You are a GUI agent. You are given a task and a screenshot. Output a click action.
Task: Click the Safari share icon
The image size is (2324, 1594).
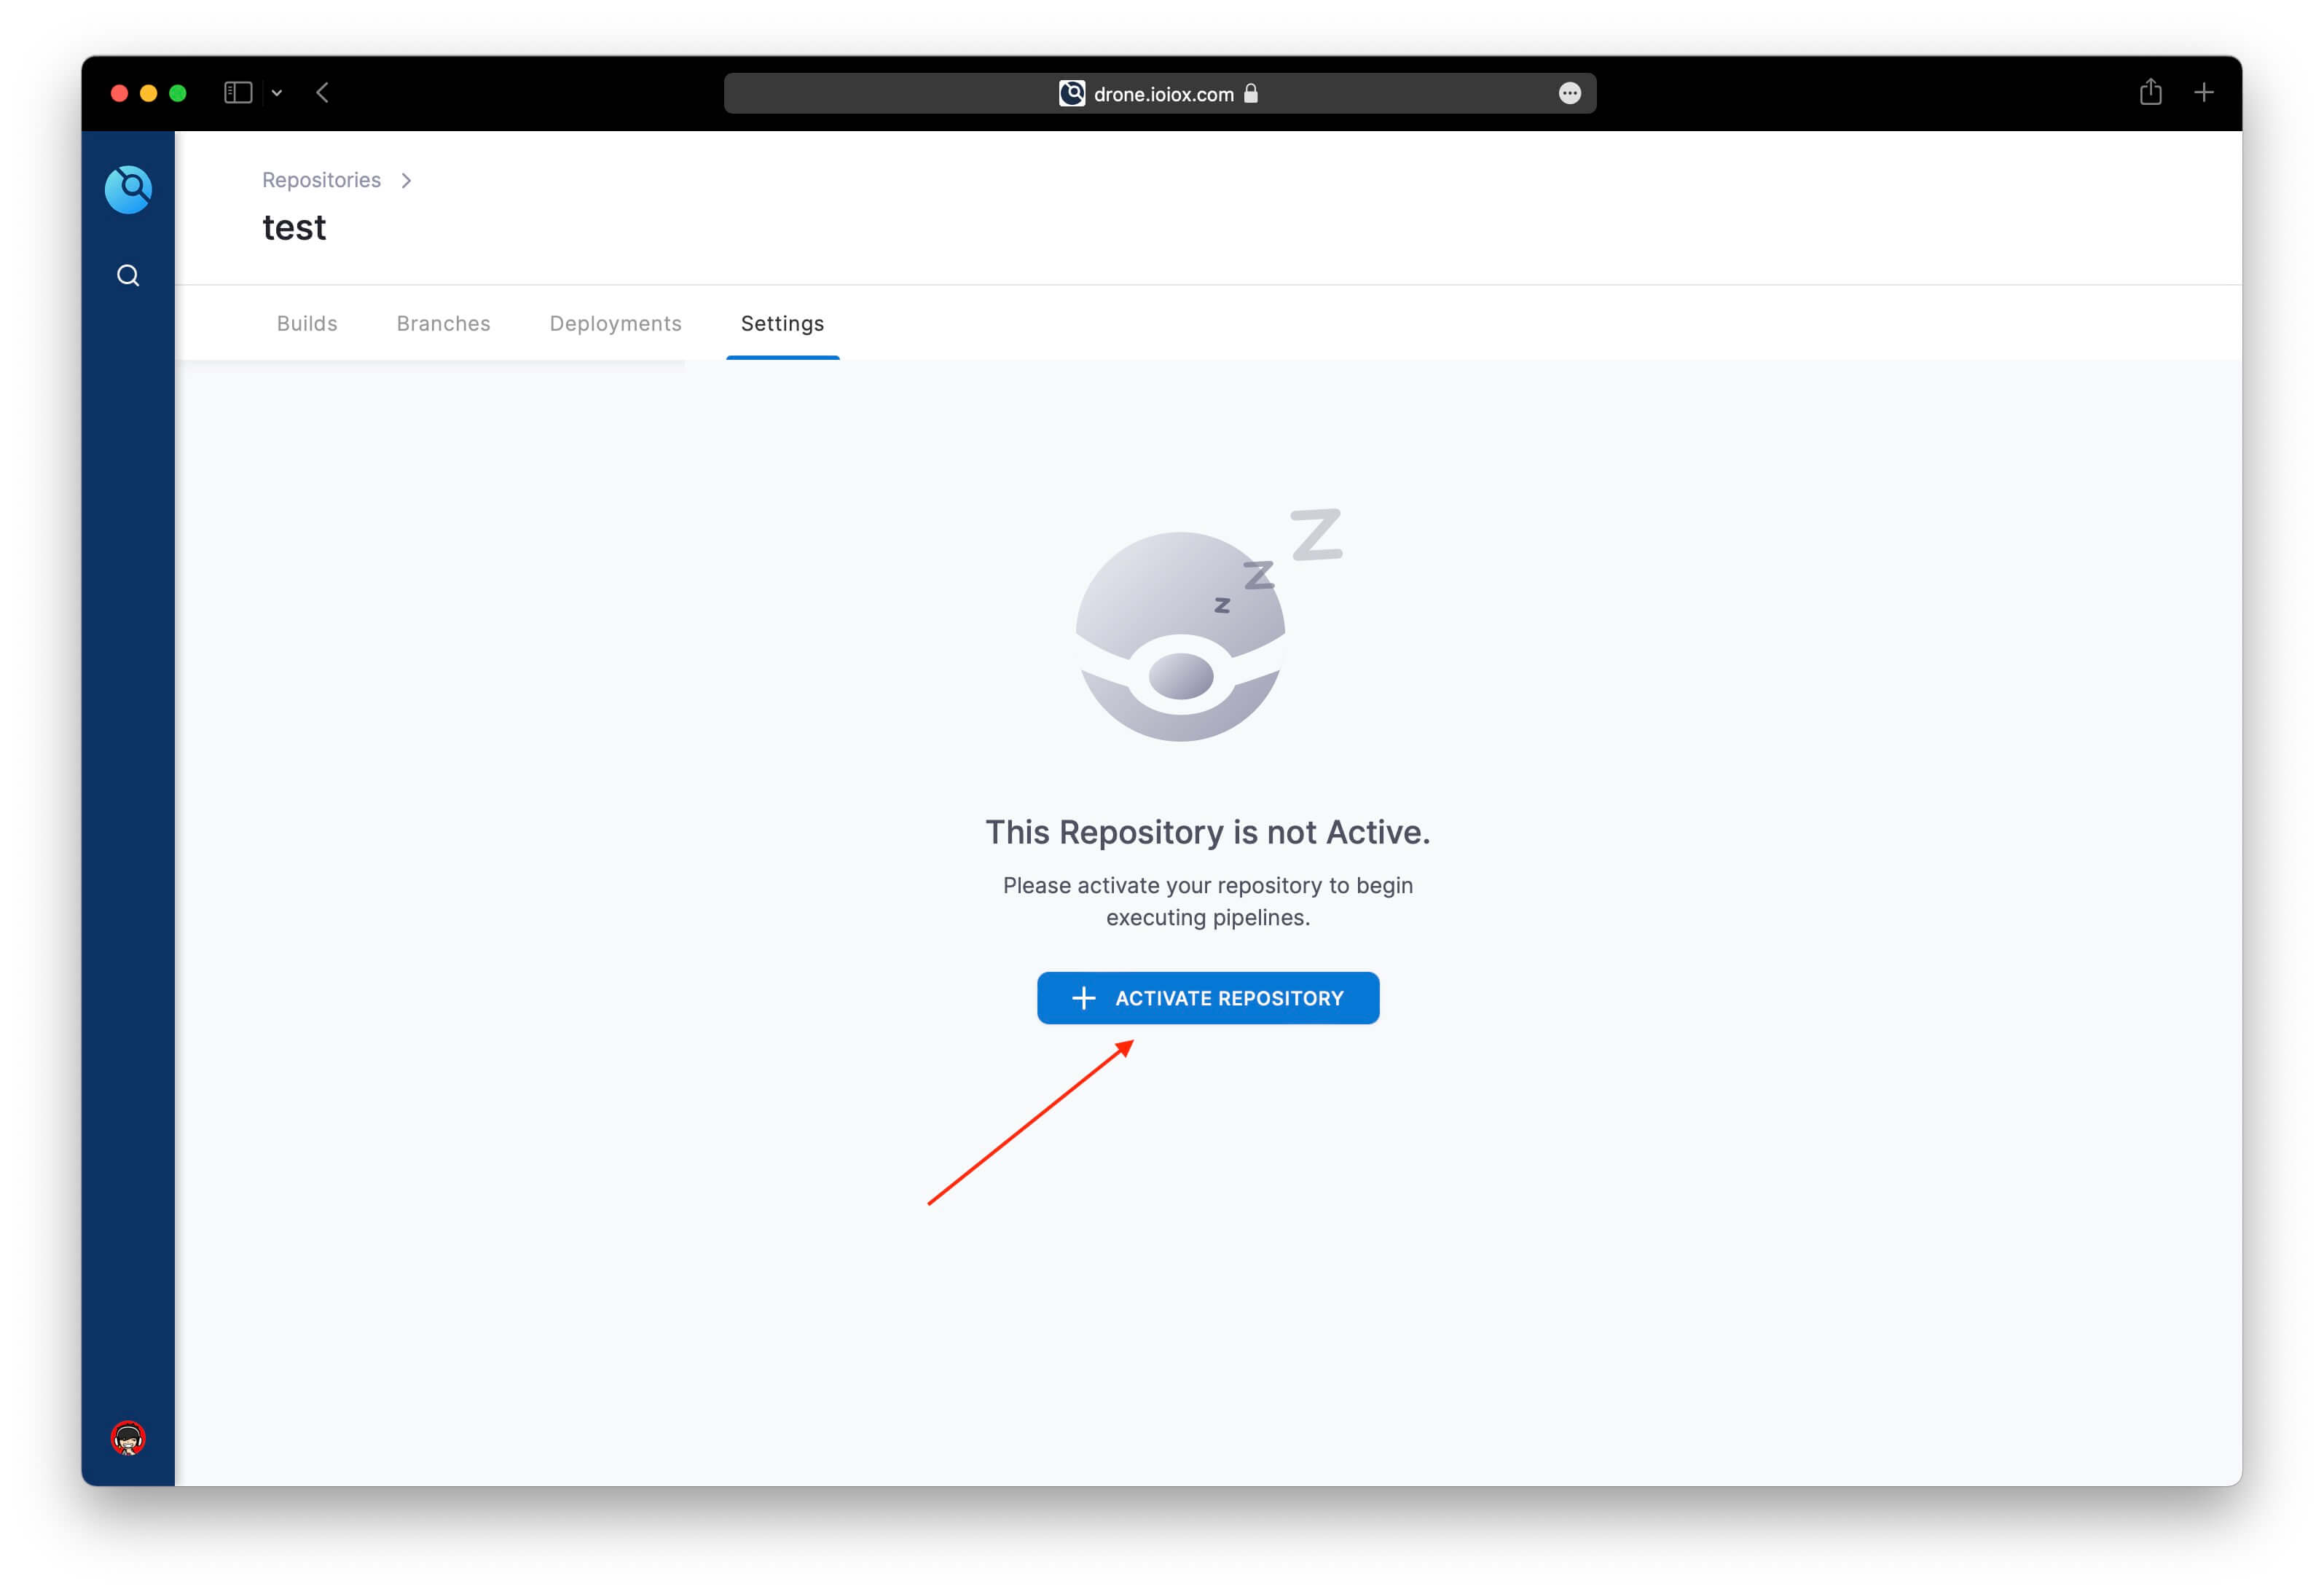click(x=2150, y=93)
